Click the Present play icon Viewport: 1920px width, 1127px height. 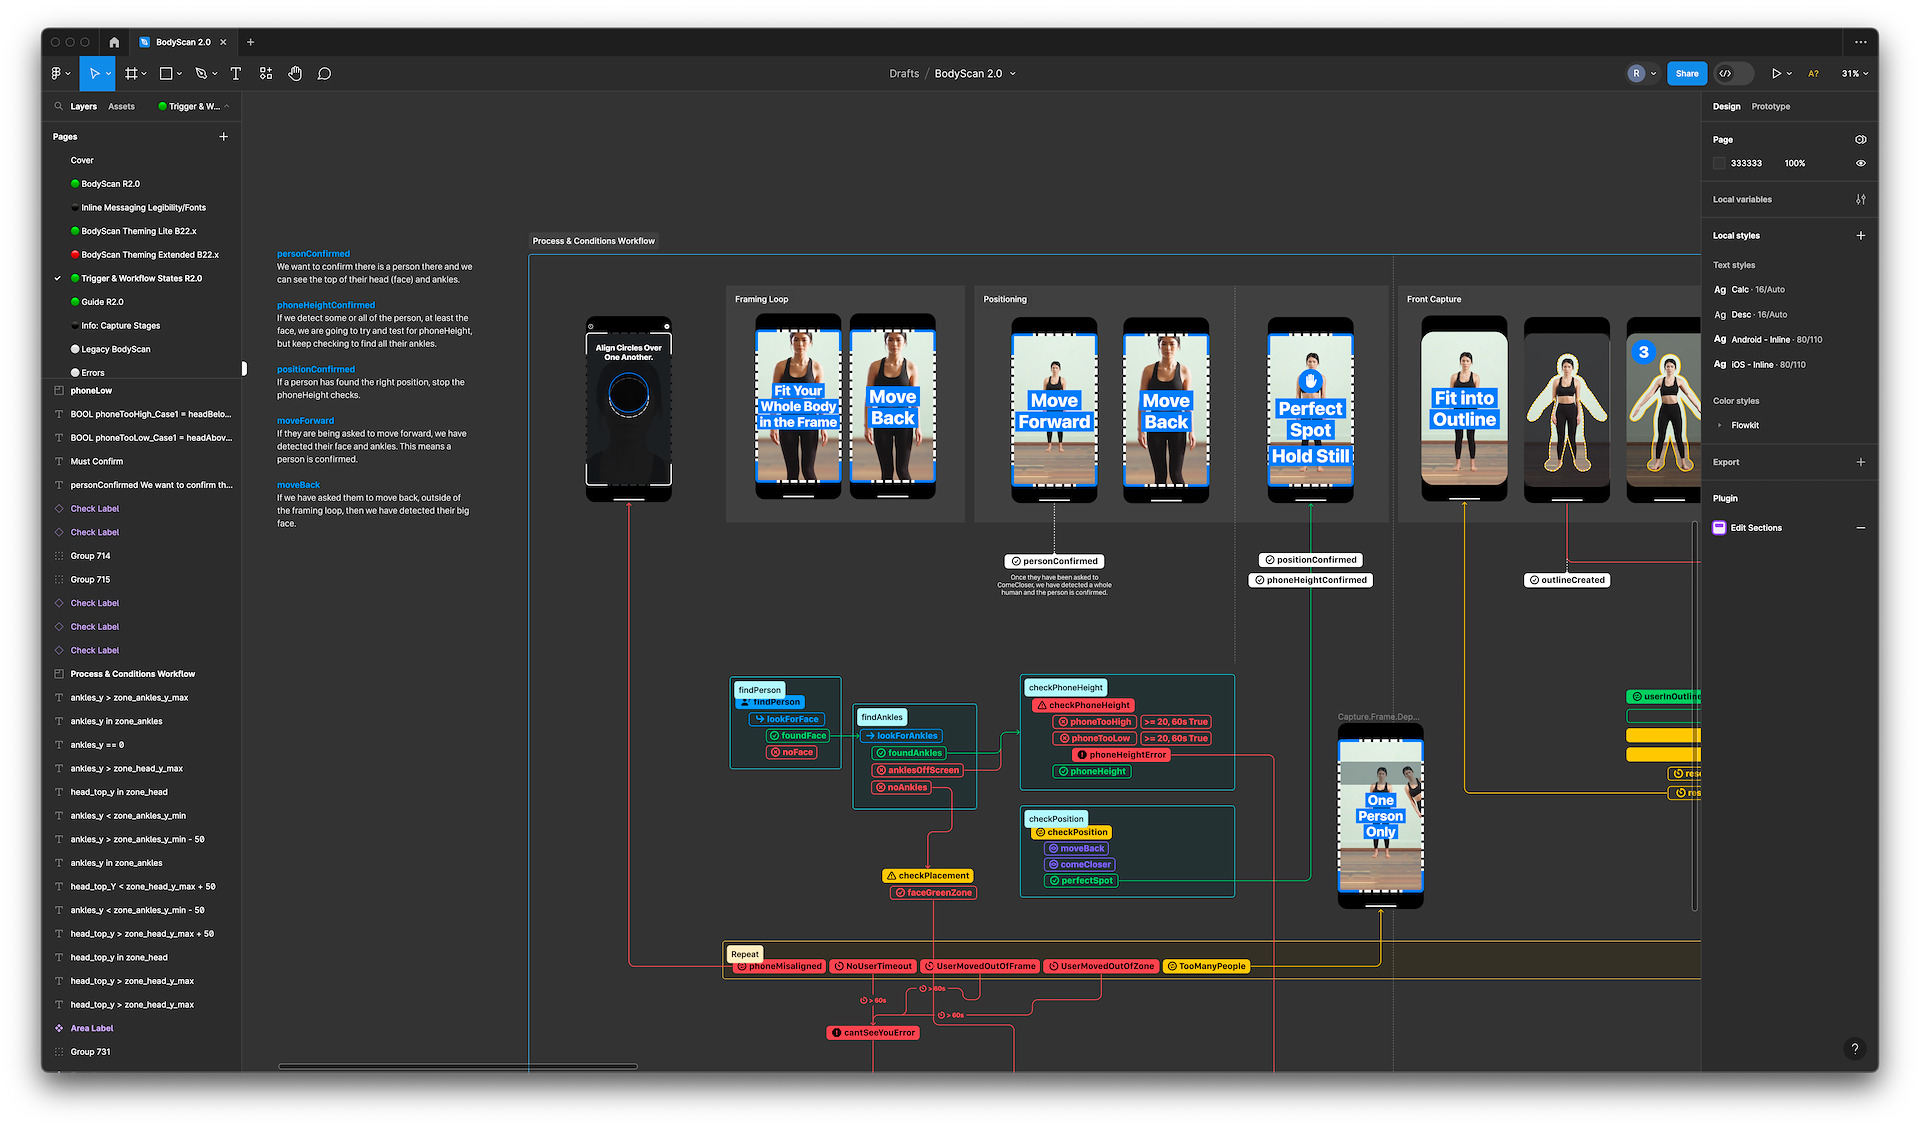[x=1776, y=74]
